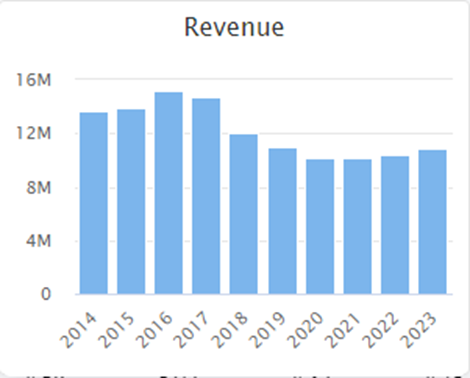This screenshot has width=470, height=378.
Task: Click the 0 axis label
Action: (x=46, y=294)
